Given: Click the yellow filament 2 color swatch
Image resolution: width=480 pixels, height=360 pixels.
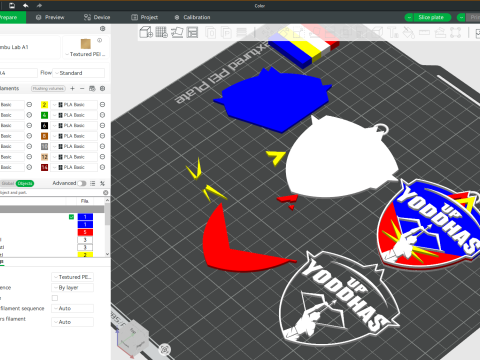Looking at the screenshot, I should coord(44,105).
